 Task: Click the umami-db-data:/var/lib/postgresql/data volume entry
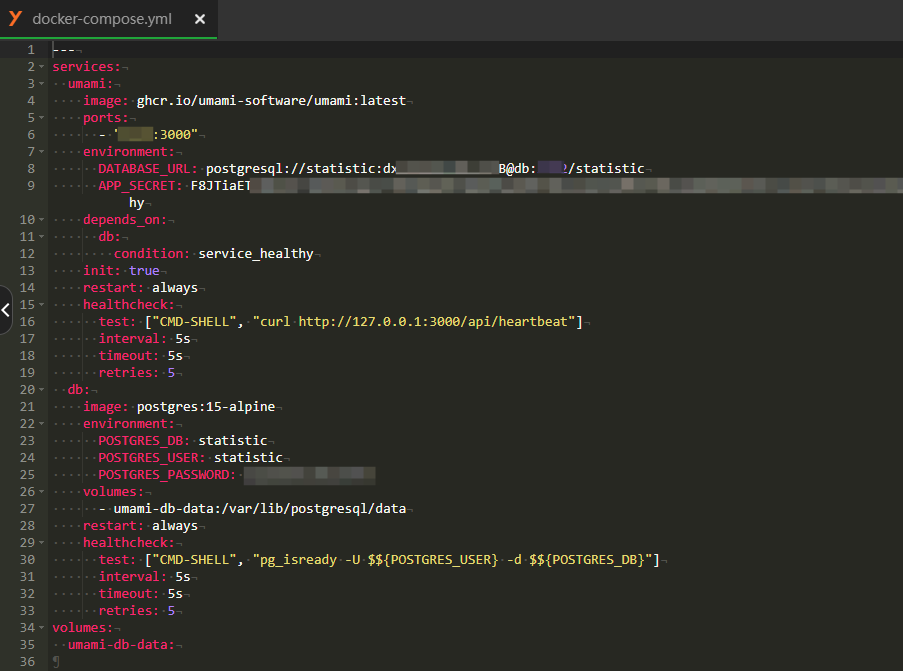260,509
